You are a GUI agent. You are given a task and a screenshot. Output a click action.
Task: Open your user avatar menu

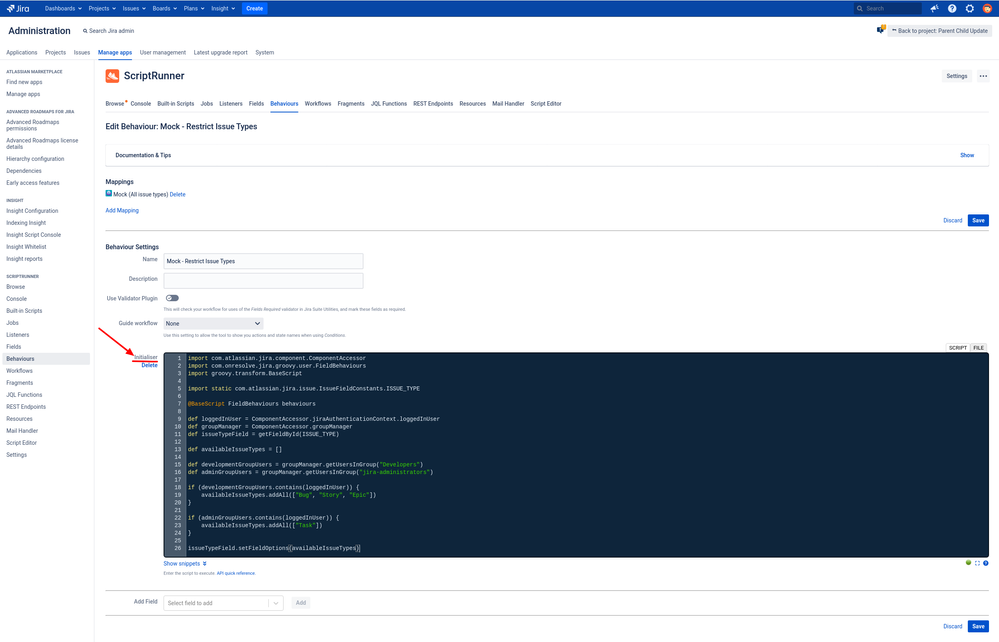click(986, 8)
